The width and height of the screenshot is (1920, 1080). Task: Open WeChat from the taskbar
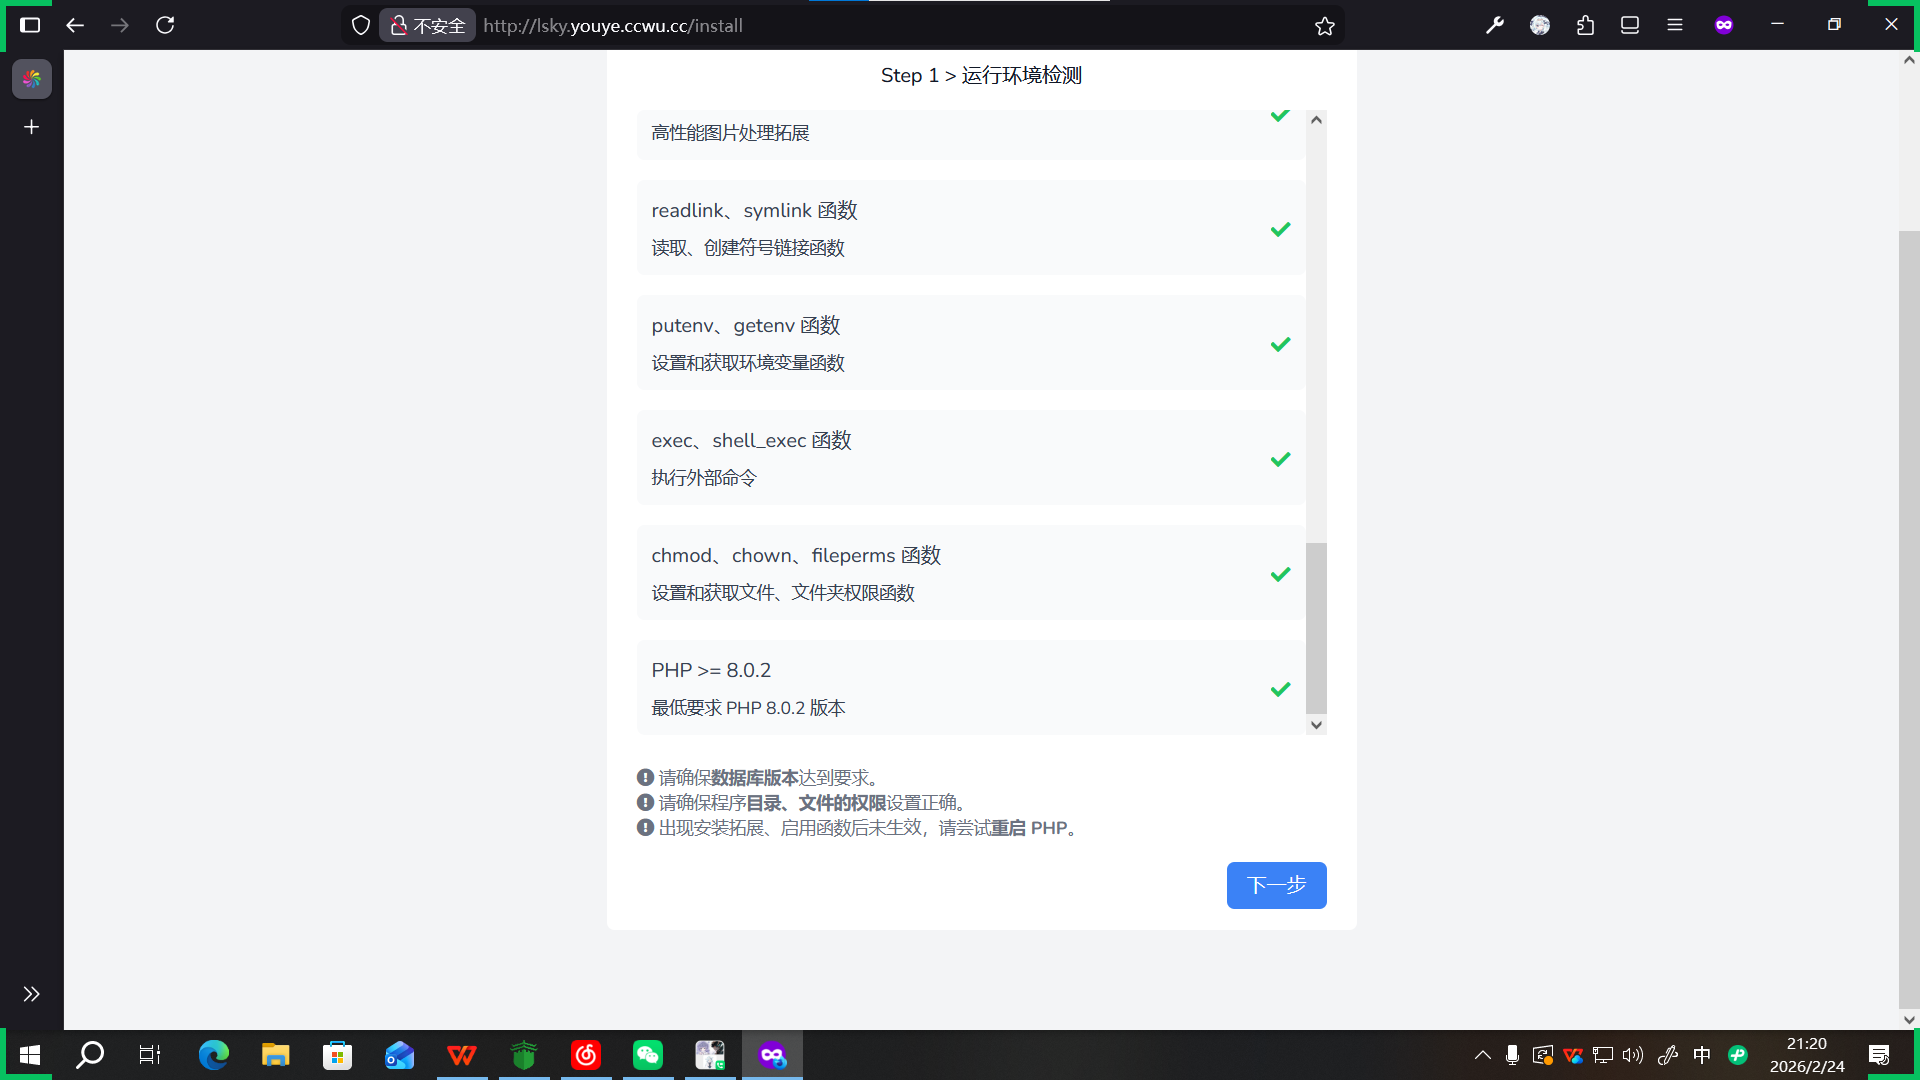tap(648, 1055)
